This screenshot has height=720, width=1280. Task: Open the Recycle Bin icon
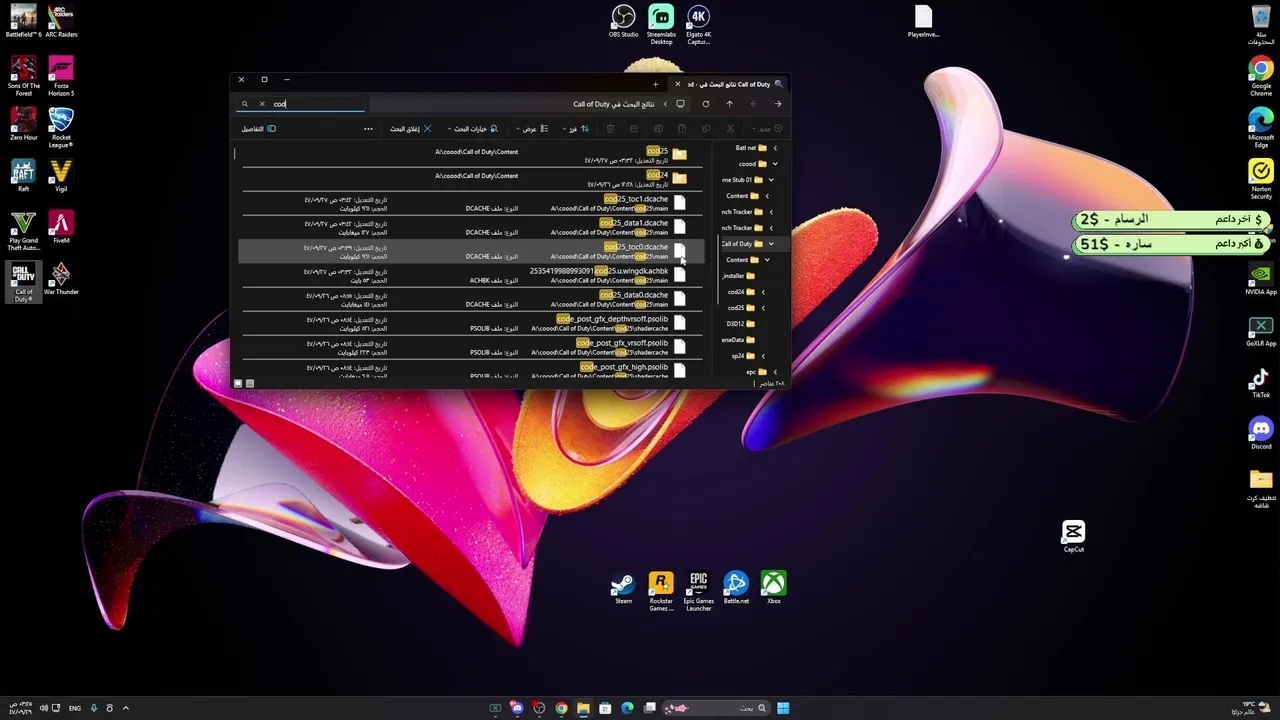[1260, 25]
